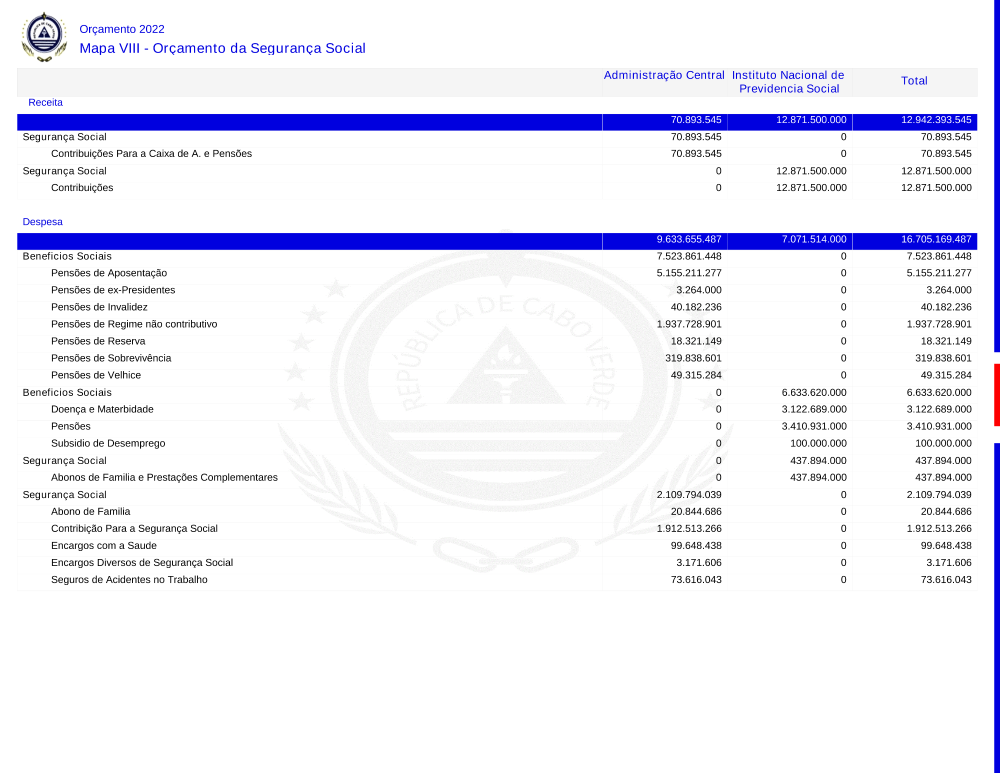Select the Encargos com a Saude row
The image size is (1000, 773).
(x=103, y=545)
